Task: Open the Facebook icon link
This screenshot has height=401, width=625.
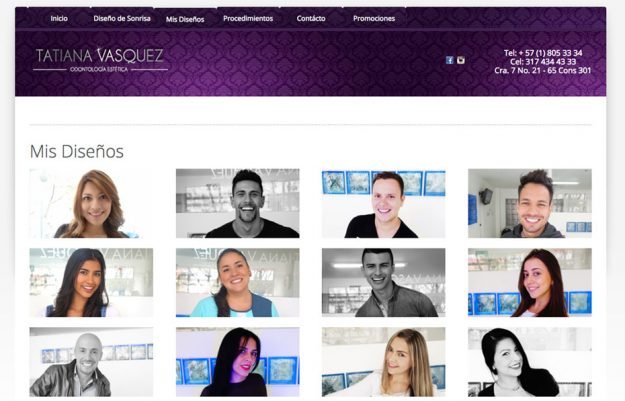Action: click(450, 60)
